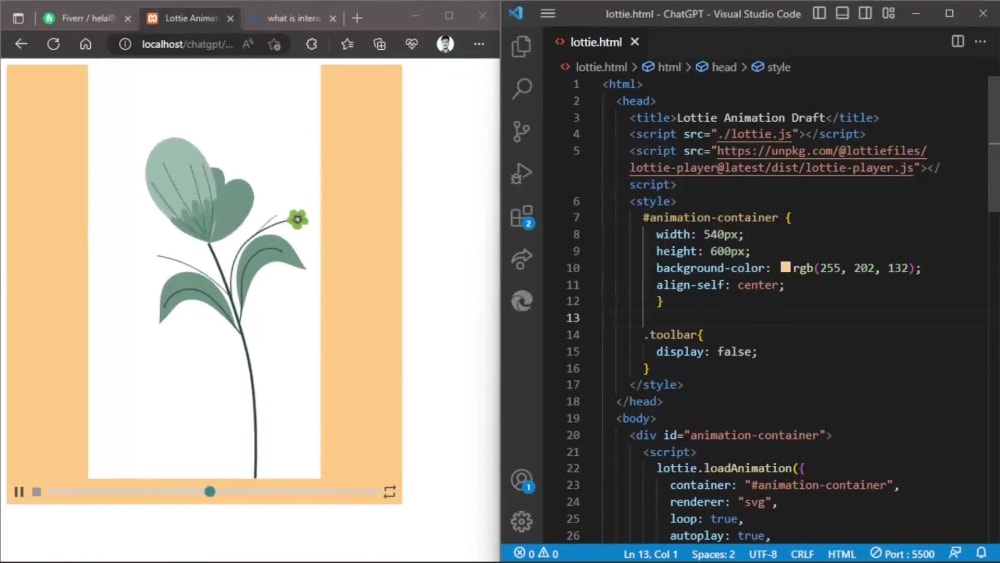Click the localhost address bar

[x=187, y=44]
